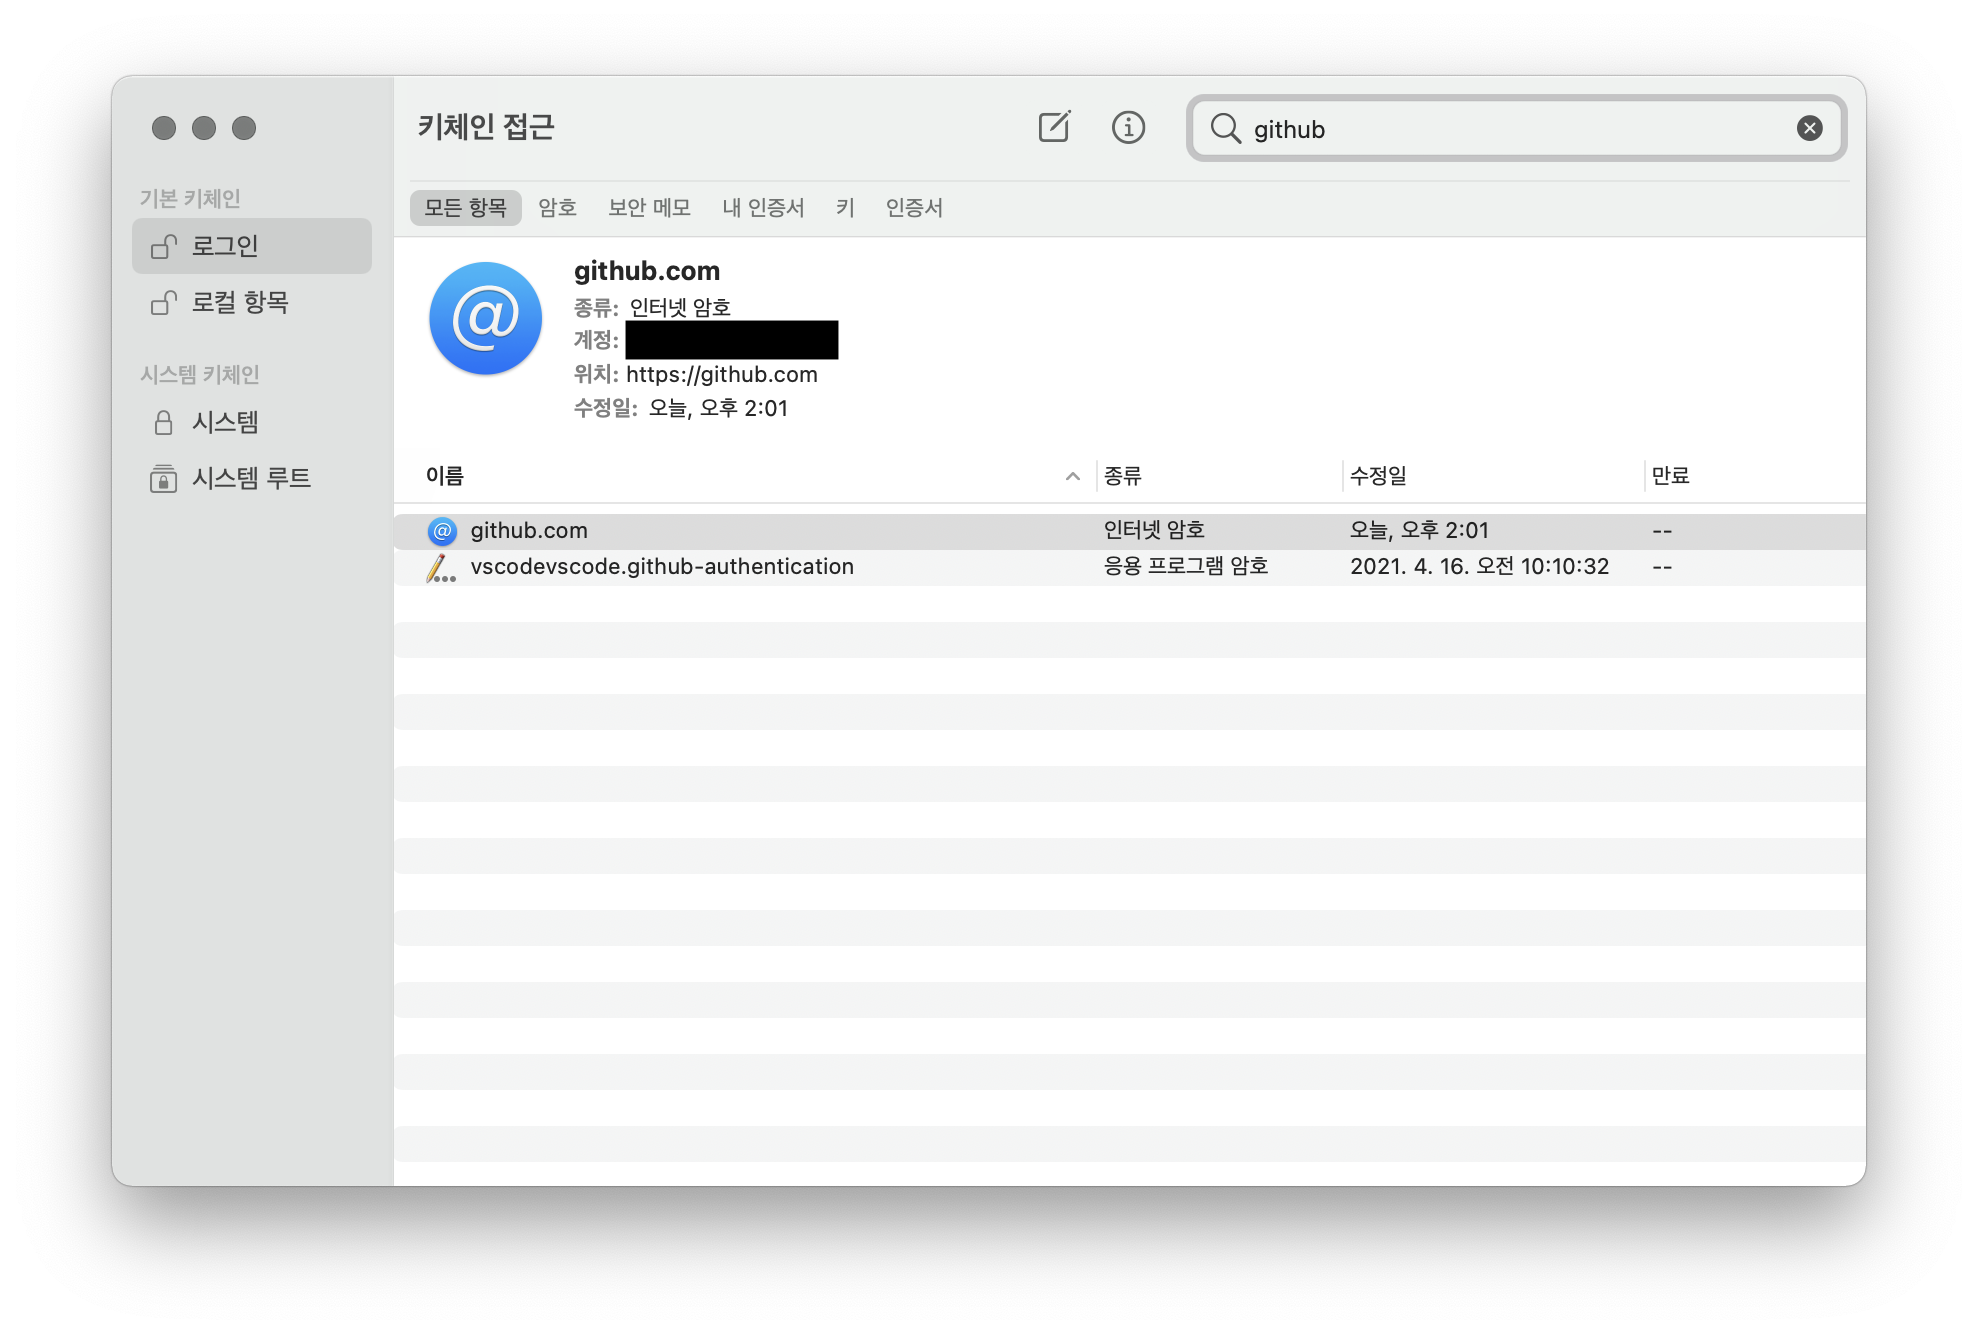This screenshot has height=1334, width=1978.
Task: Switch to the 키 category tab
Action: 845,207
